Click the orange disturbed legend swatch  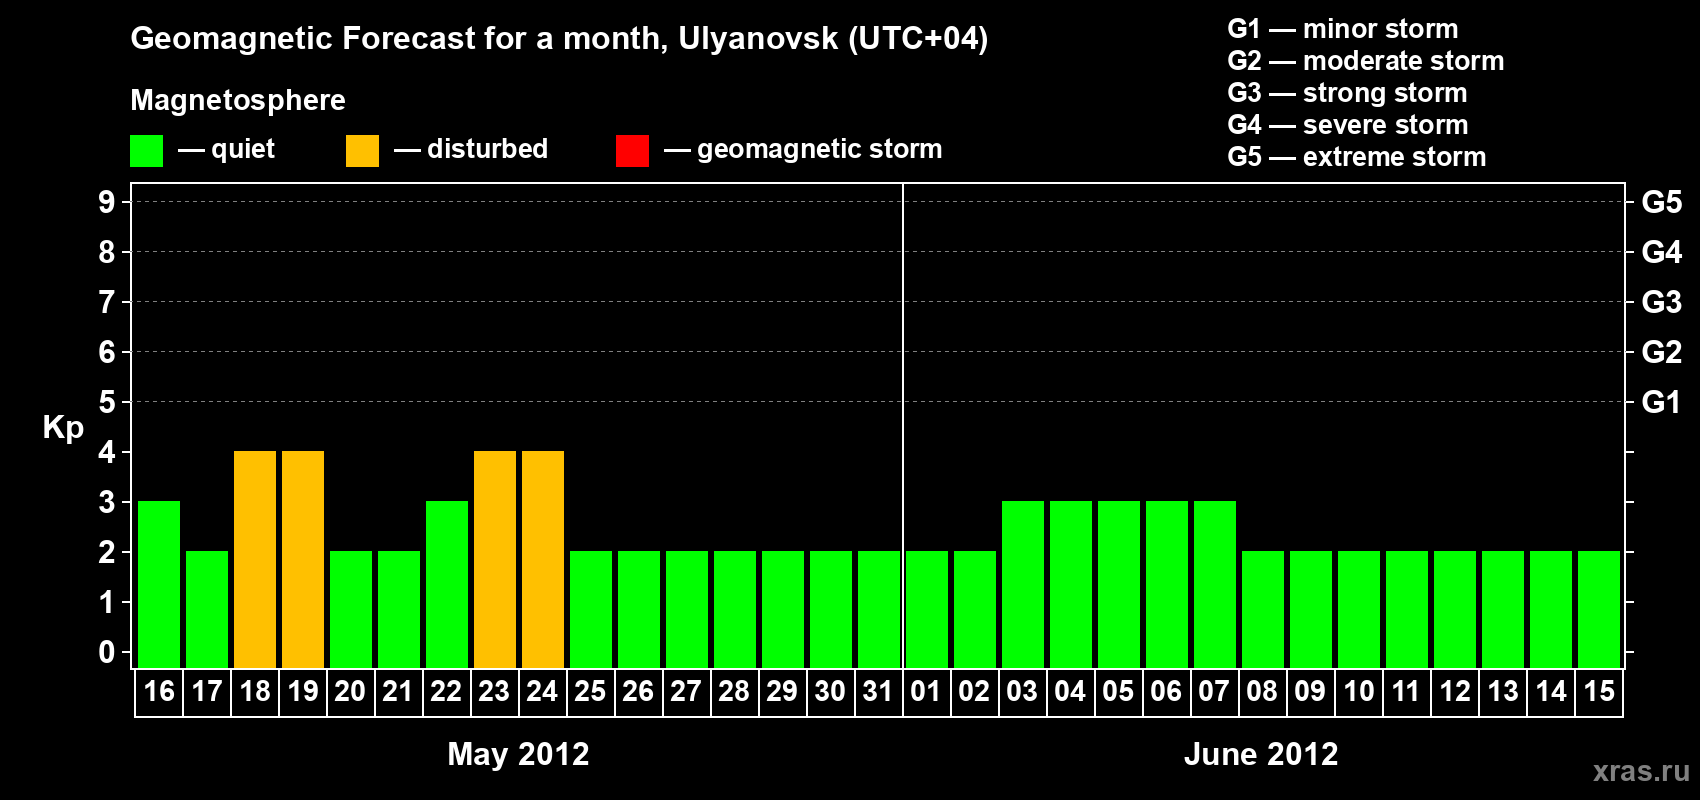362,151
